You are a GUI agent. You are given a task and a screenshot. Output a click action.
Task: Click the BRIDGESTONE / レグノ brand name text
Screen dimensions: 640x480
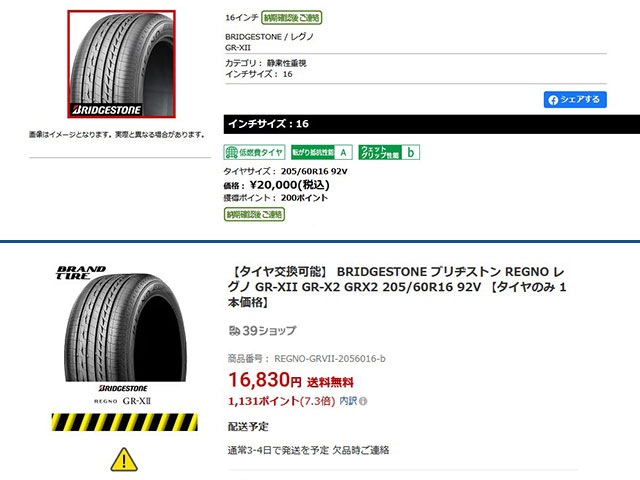click(269, 37)
